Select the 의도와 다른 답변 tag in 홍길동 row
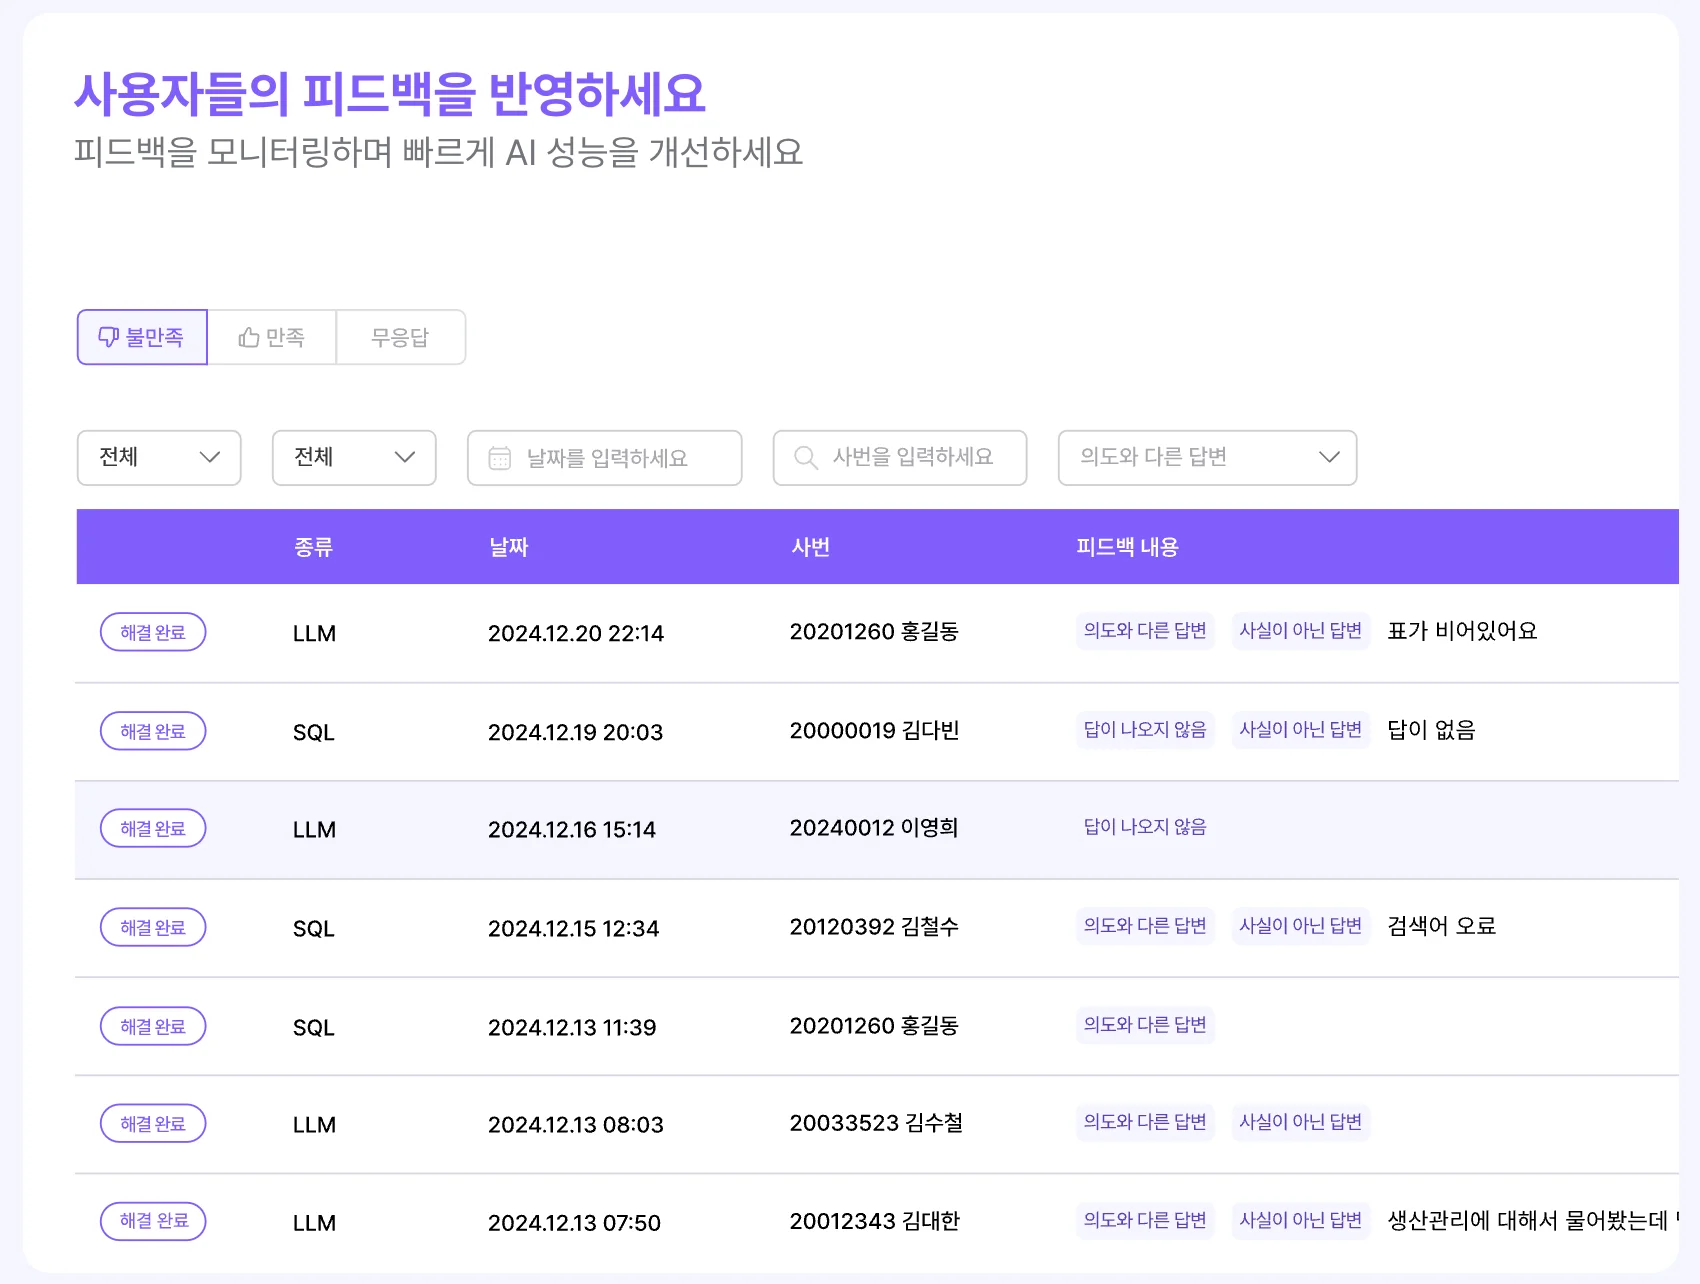 [1145, 631]
